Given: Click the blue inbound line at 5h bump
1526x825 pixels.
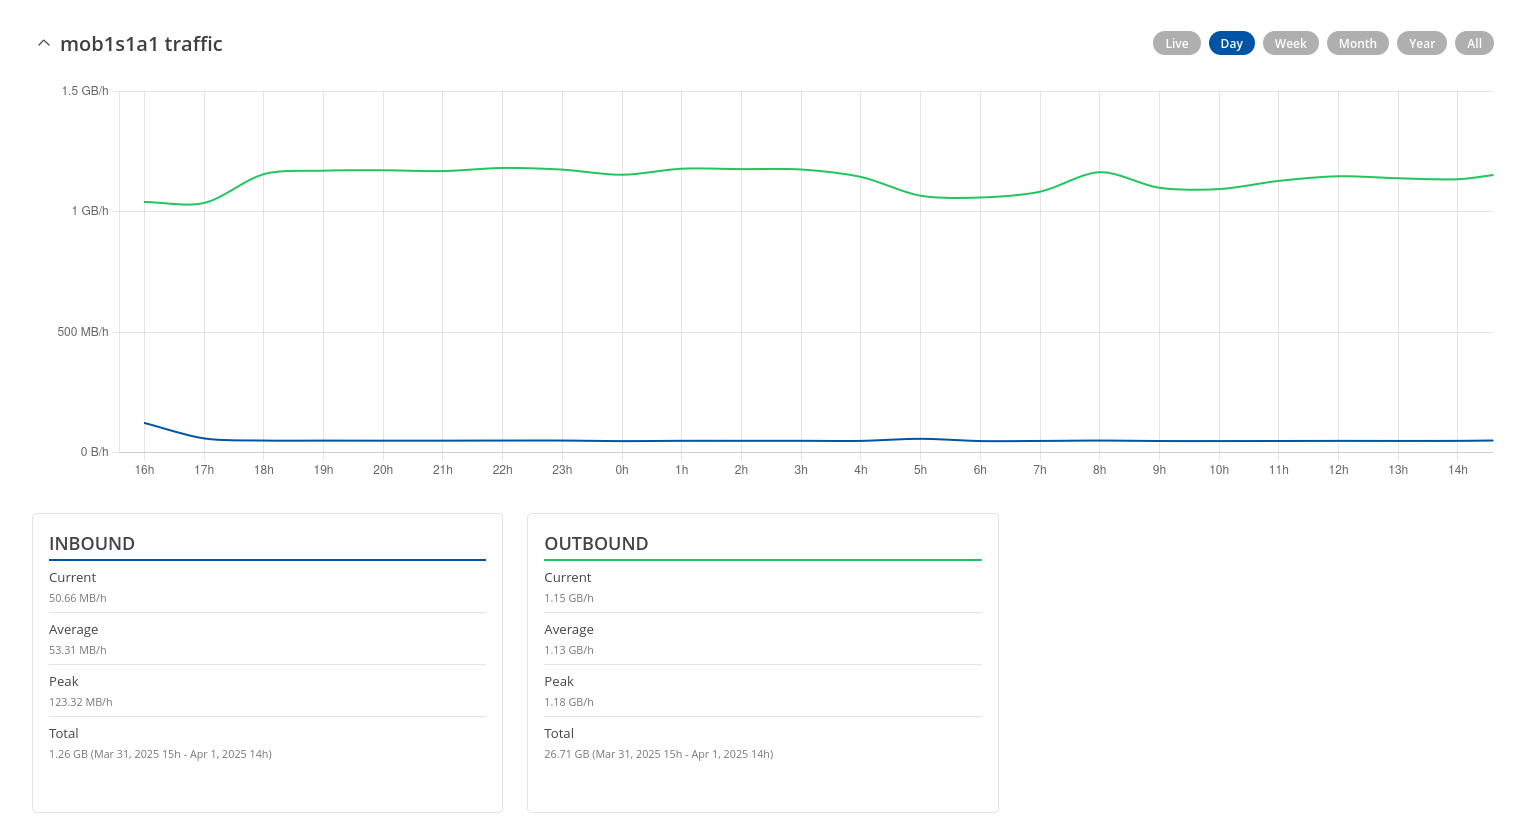Looking at the screenshot, I should point(921,438).
